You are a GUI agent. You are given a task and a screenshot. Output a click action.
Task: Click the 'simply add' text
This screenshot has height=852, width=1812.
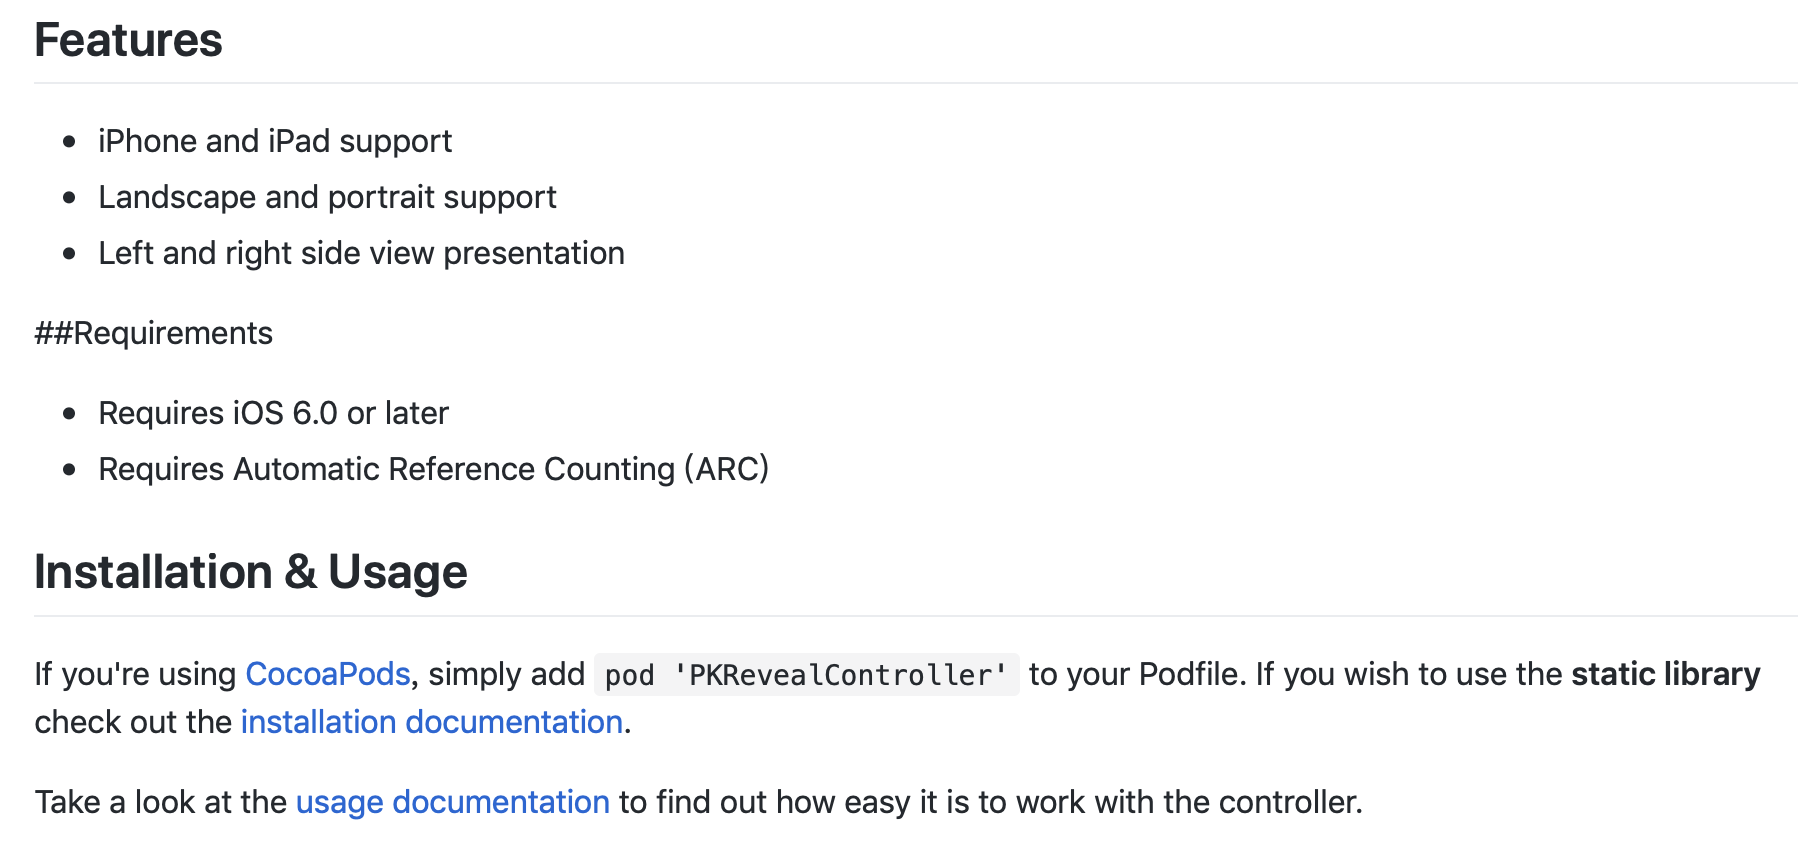(x=506, y=674)
